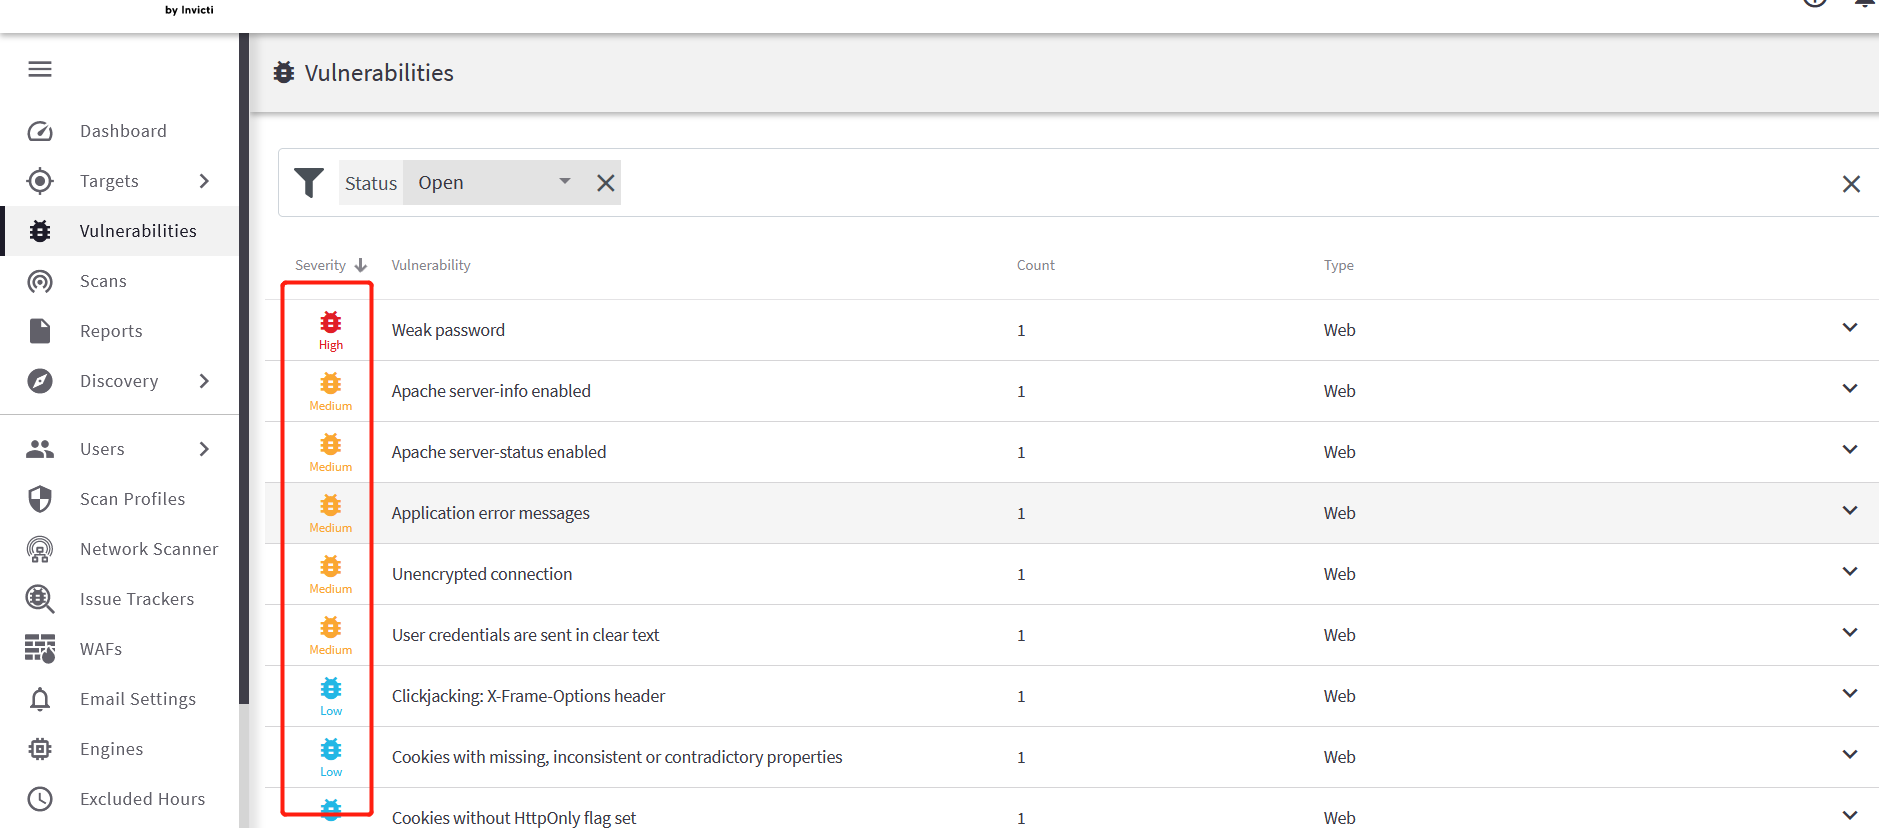
Task: Click the Reports document icon
Action: (40, 331)
